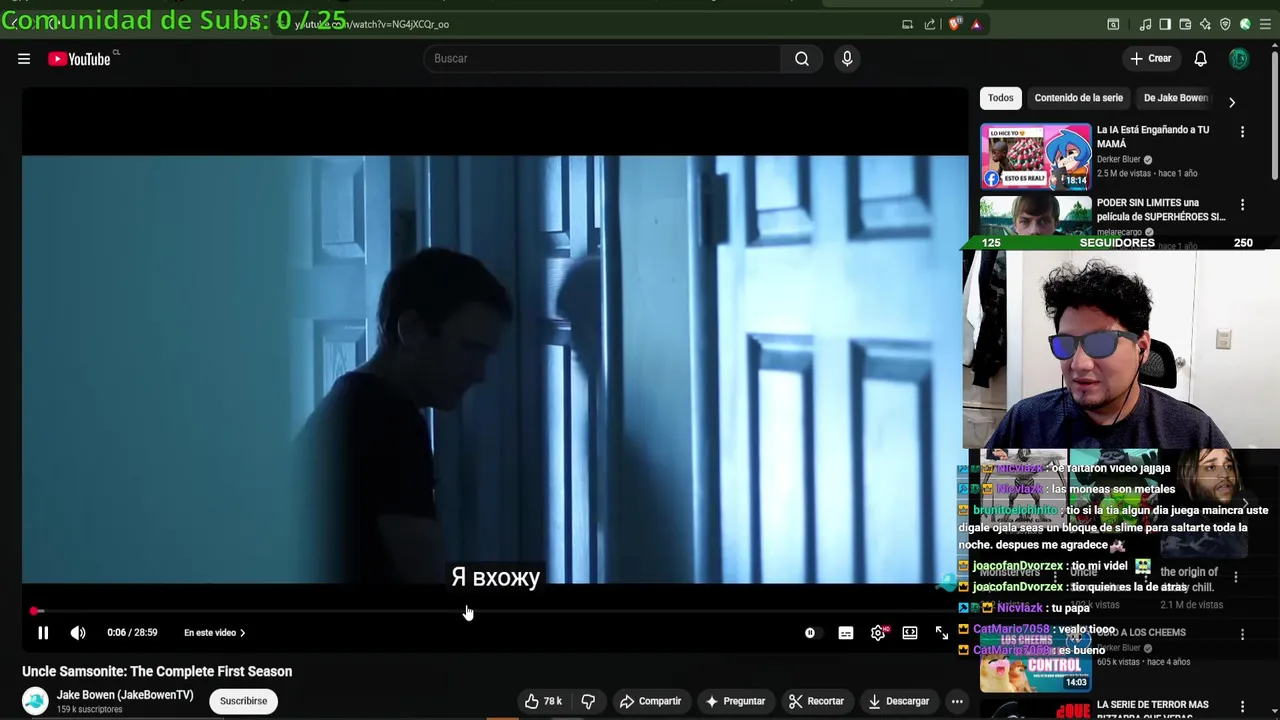Click the search magnifier button
The height and width of the screenshot is (720, 1280).
pyautogui.click(x=802, y=59)
